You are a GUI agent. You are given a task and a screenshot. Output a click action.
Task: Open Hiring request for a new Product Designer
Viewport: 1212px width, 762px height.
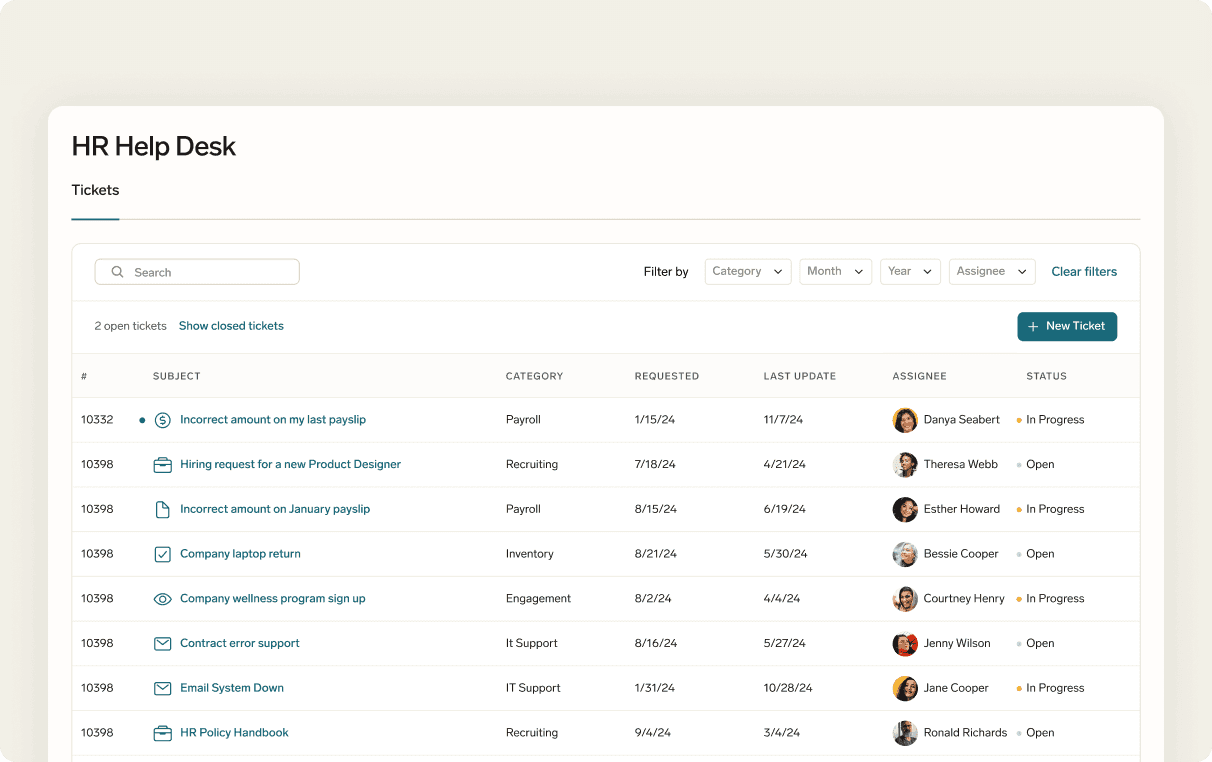point(290,465)
